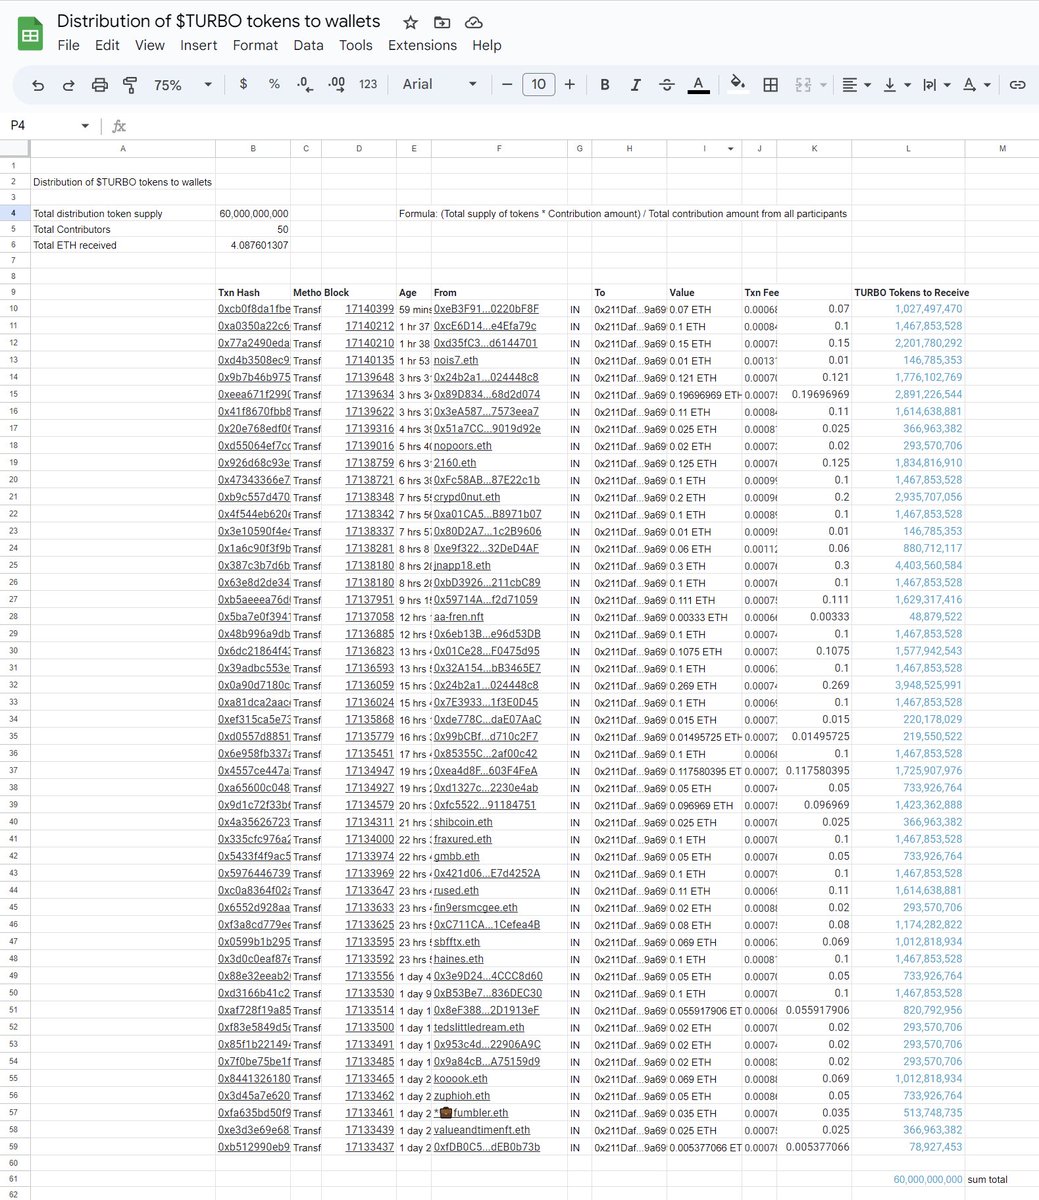
Task: Insert a link
Action: coord(1018,85)
